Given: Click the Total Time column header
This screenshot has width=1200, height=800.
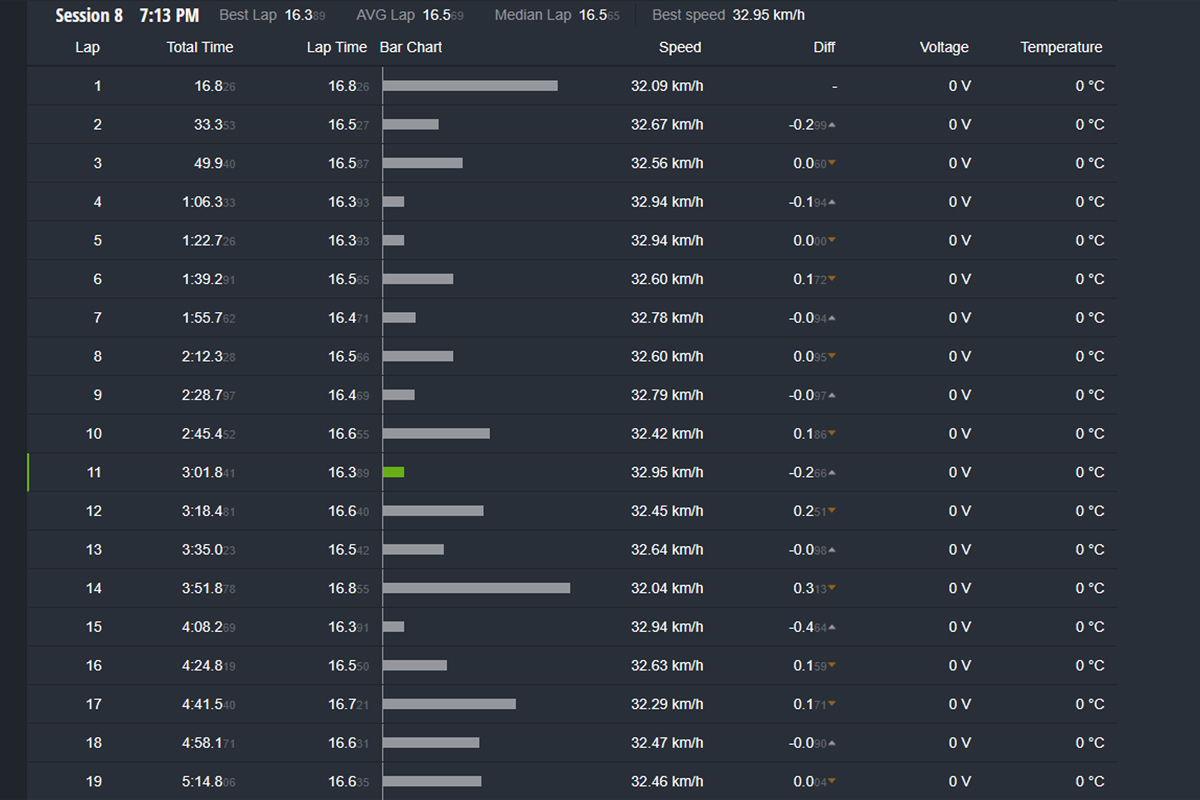Looking at the screenshot, I should (200, 47).
